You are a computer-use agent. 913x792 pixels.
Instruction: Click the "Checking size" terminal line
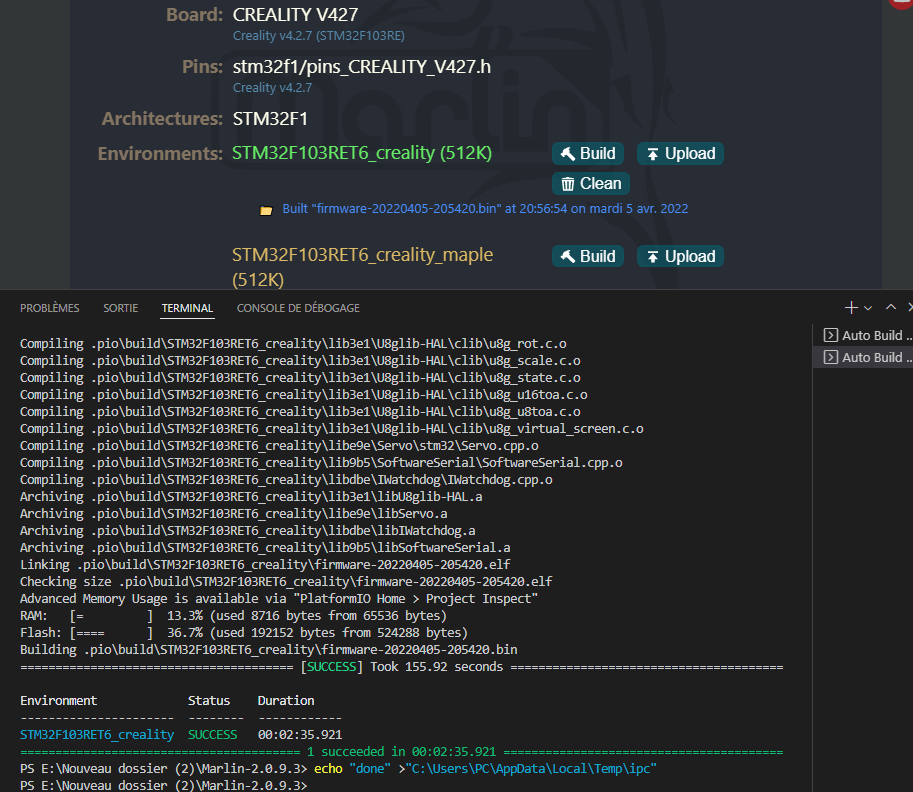pyautogui.click(x=286, y=581)
